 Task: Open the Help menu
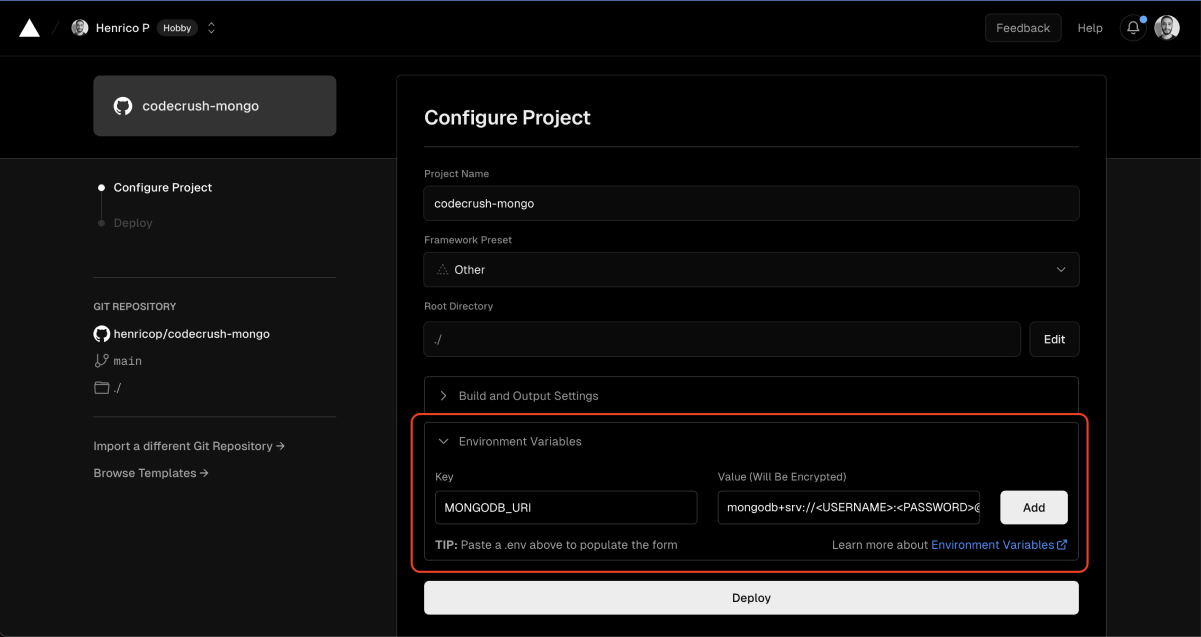(1090, 27)
